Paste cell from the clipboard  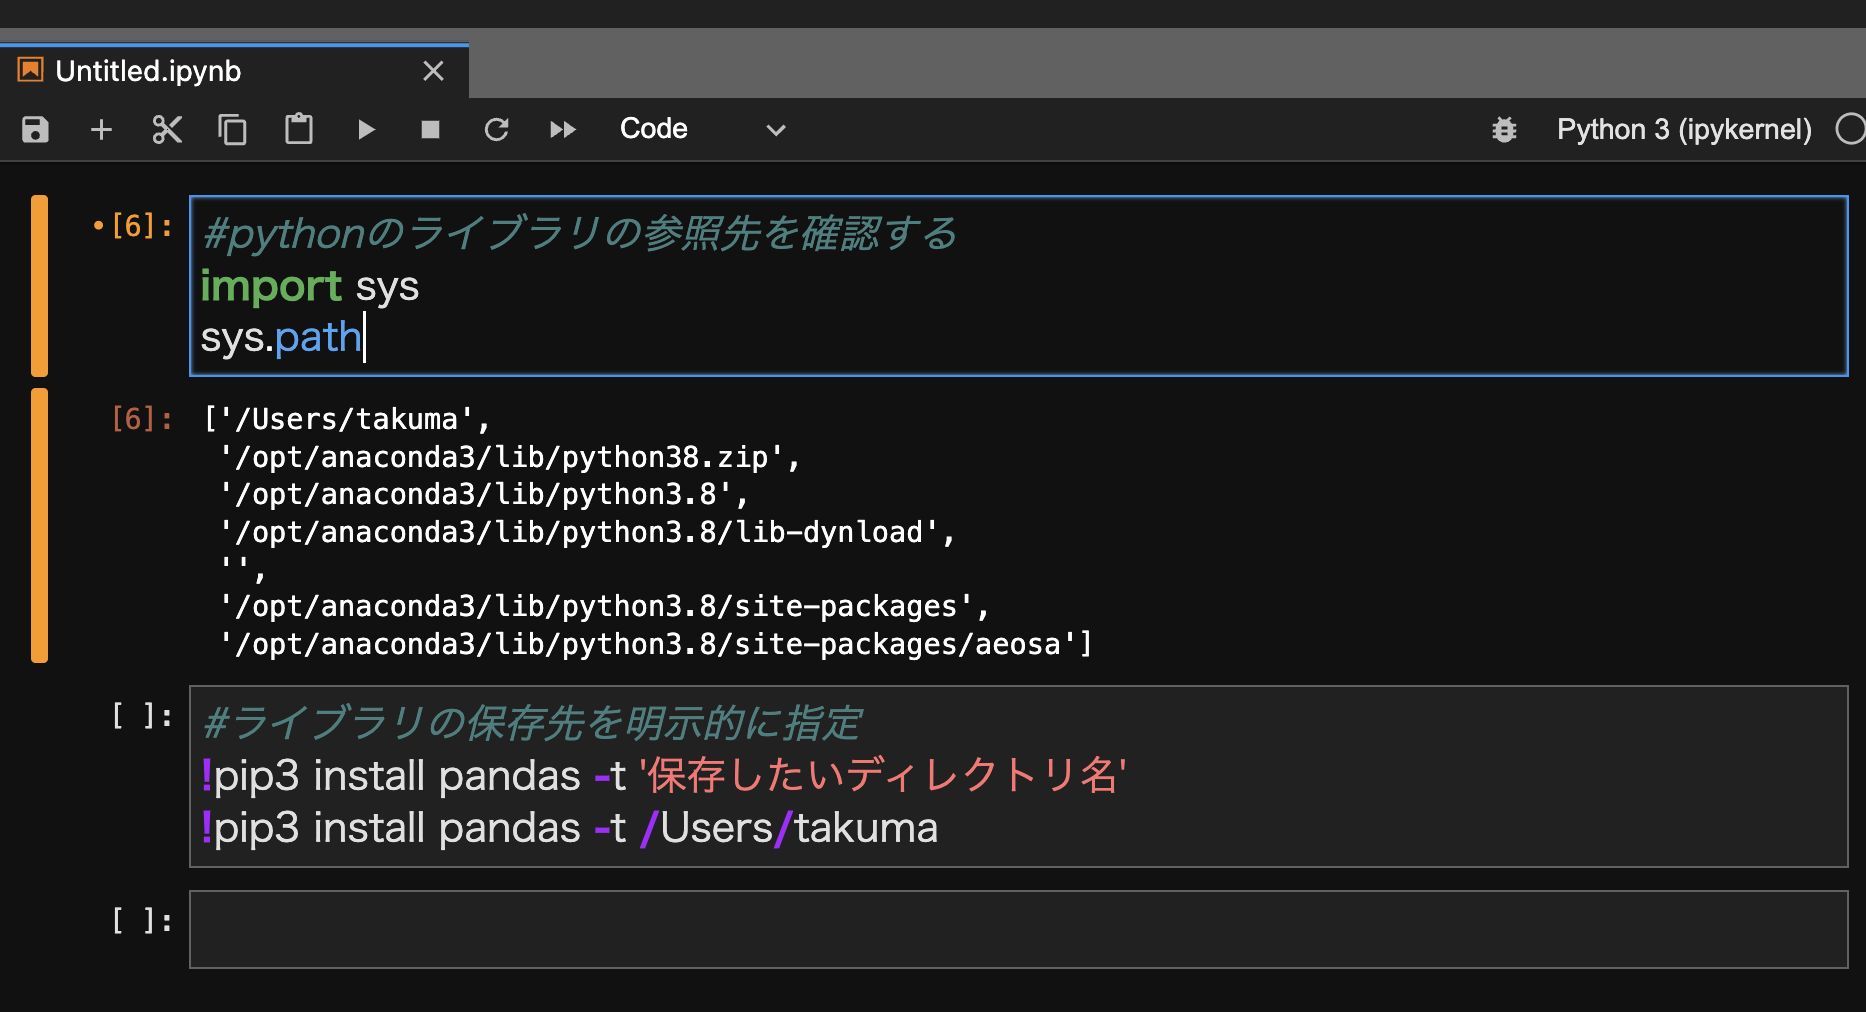(298, 130)
